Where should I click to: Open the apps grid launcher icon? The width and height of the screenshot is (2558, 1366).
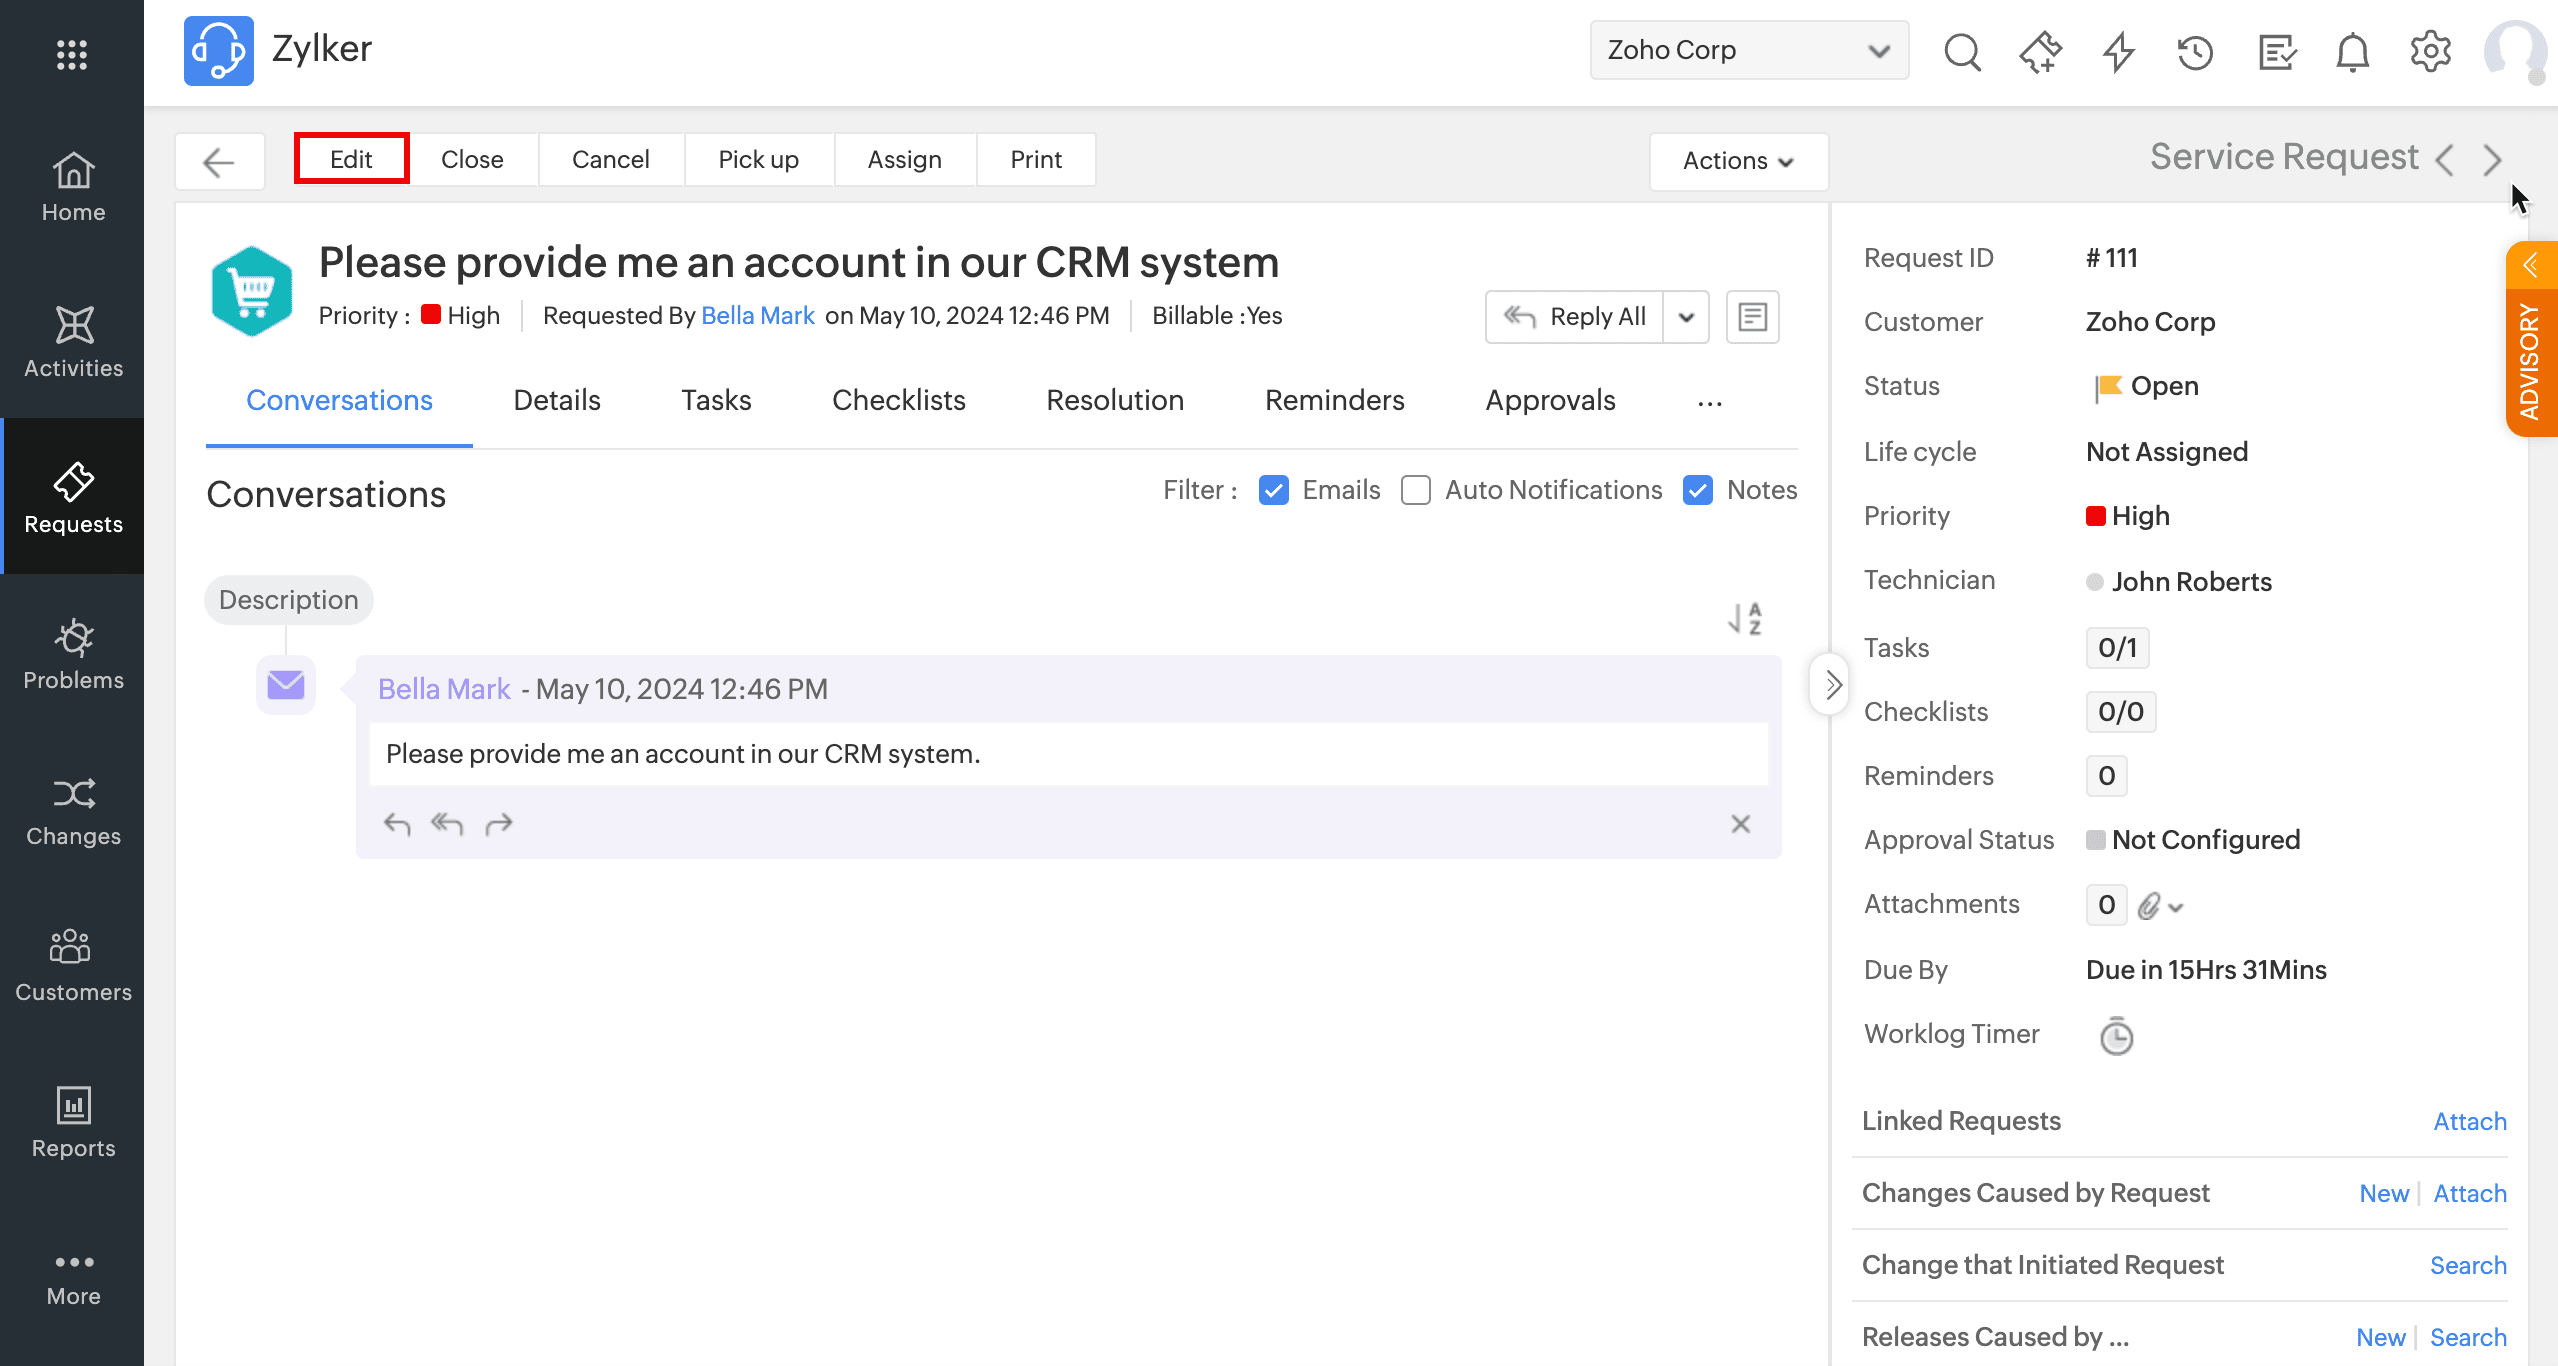click(x=72, y=54)
